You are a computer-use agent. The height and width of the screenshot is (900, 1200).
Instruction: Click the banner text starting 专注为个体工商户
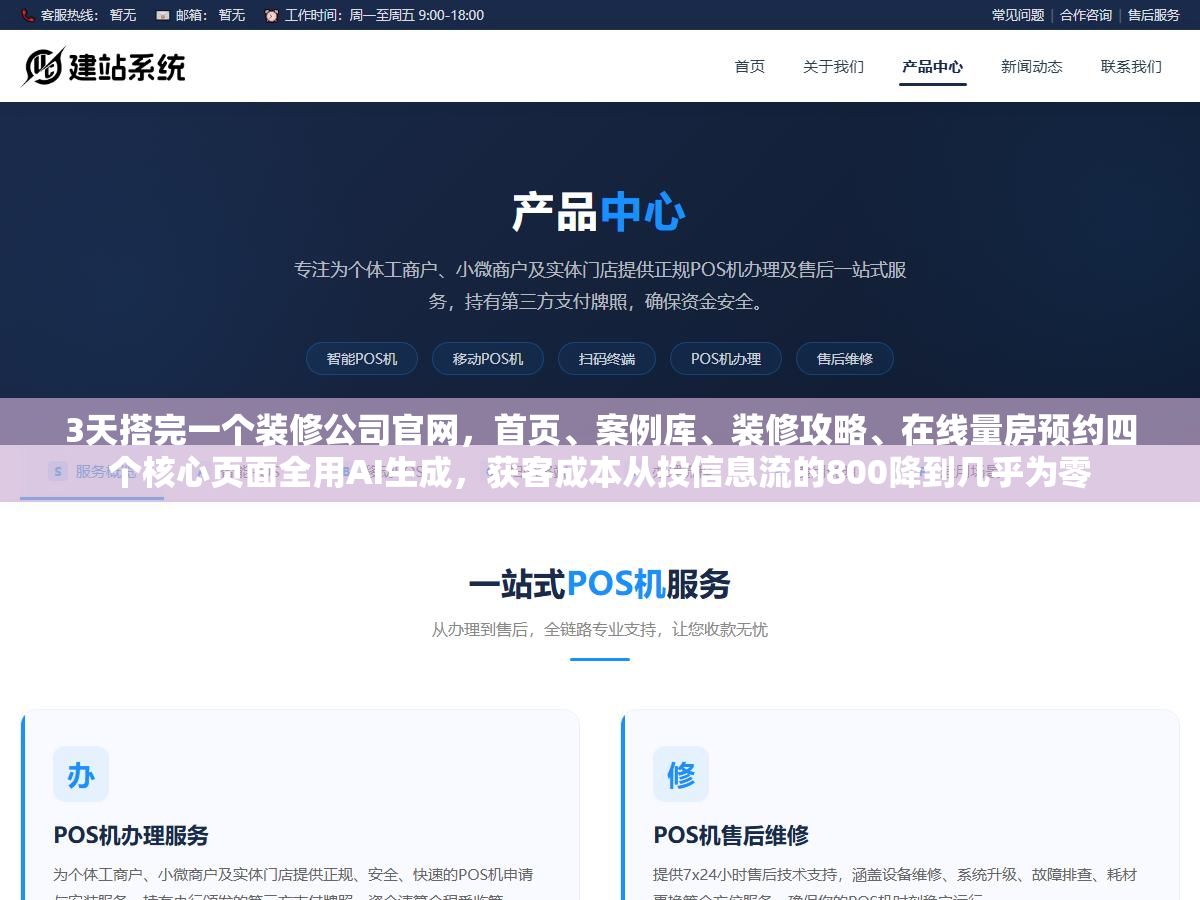click(x=600, y=285)
